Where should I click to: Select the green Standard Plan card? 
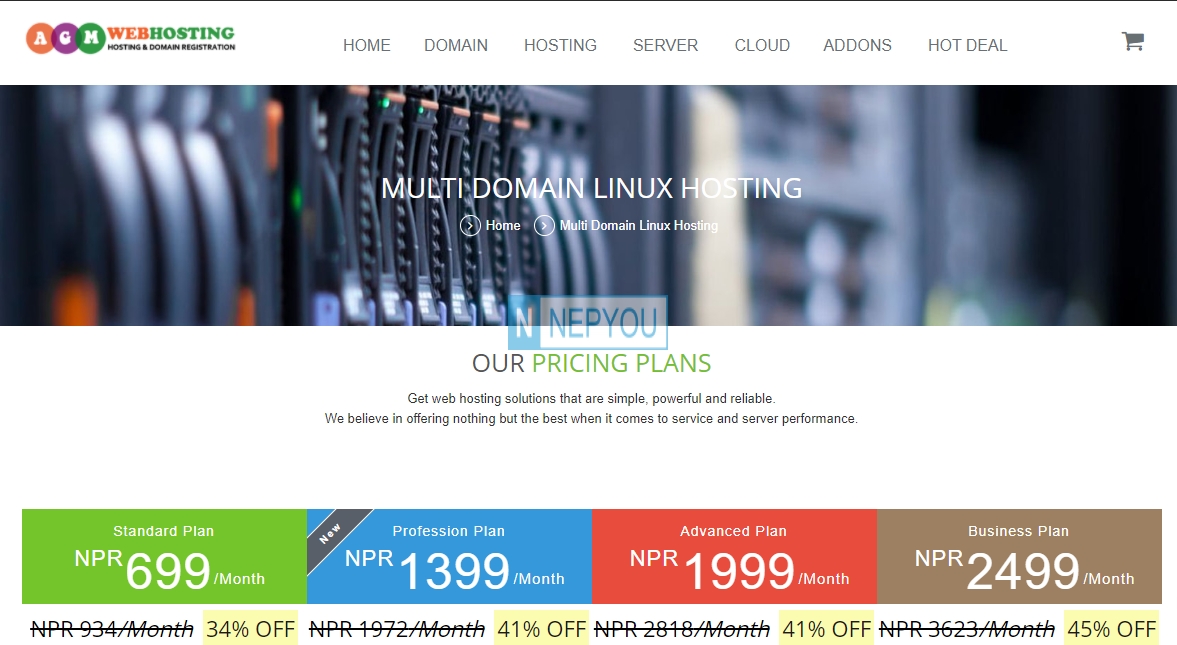click(x=164, y=557)
